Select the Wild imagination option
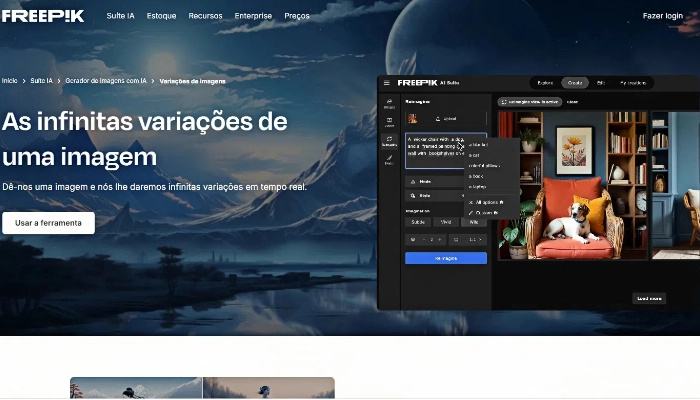Screen dimensions: 700x400 pos(474,222)
